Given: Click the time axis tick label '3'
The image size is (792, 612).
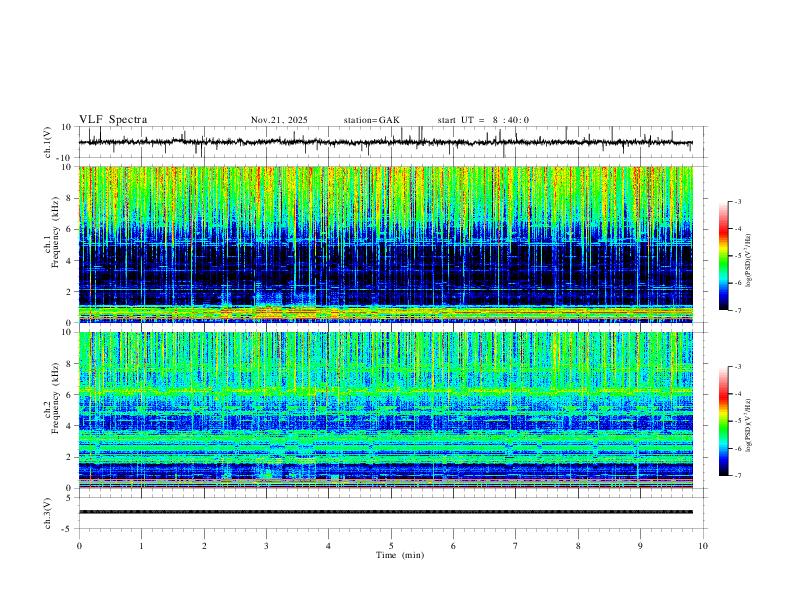Looking at the screenshot, I should [266, 546].
